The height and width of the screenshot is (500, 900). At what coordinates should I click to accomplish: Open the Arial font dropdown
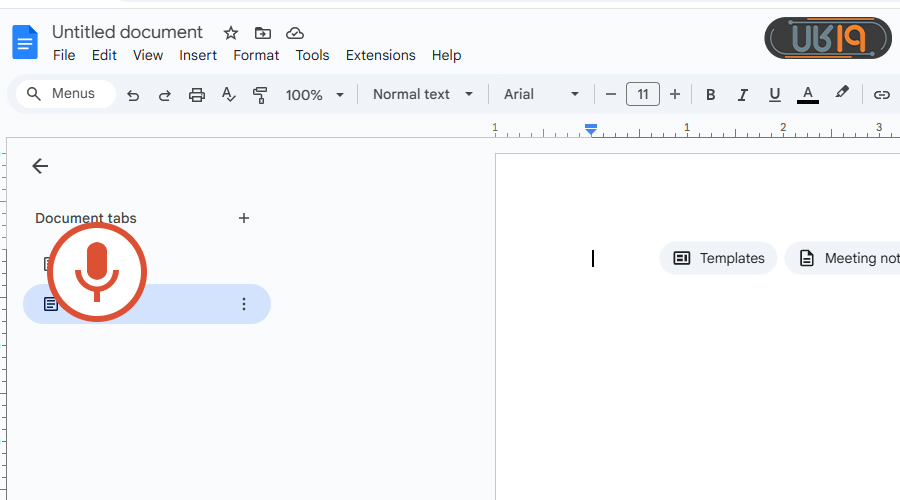pyautogui.click(x=541, y=94)
